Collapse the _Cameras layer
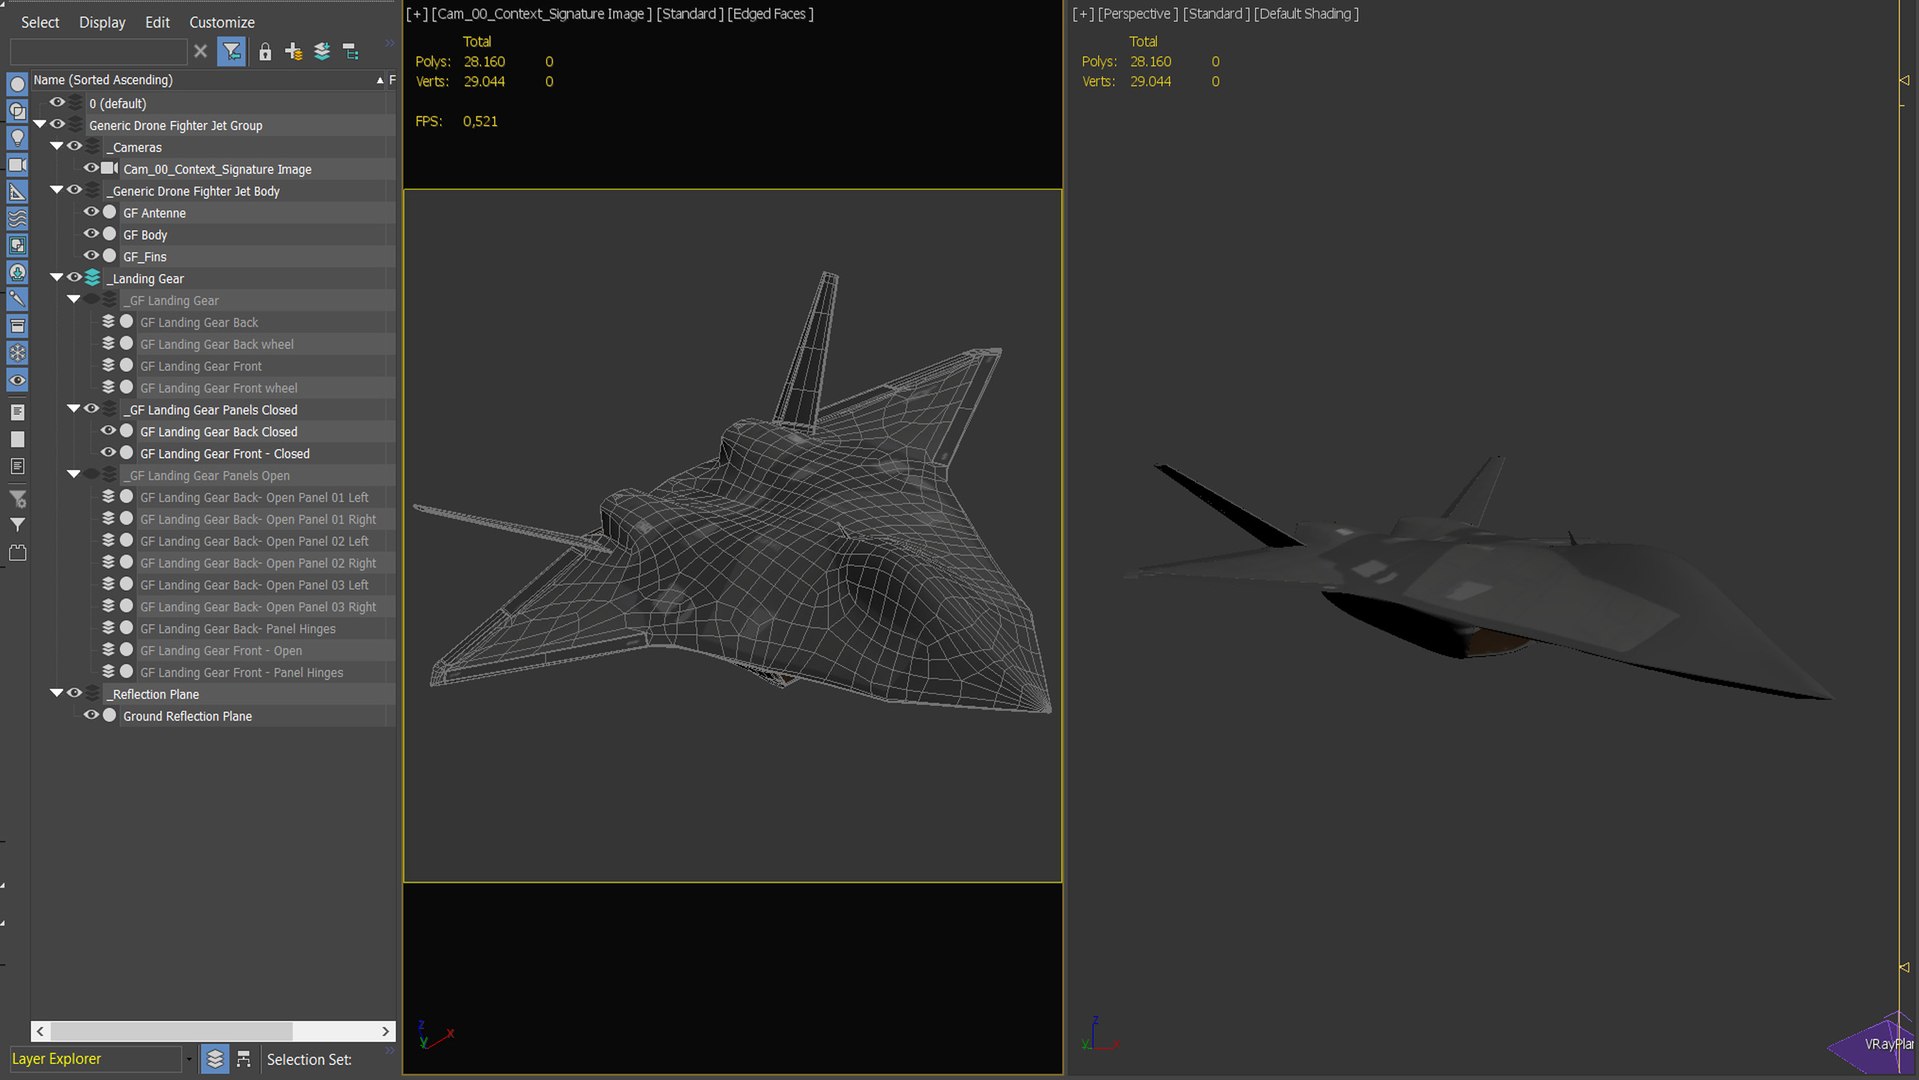 57,146
